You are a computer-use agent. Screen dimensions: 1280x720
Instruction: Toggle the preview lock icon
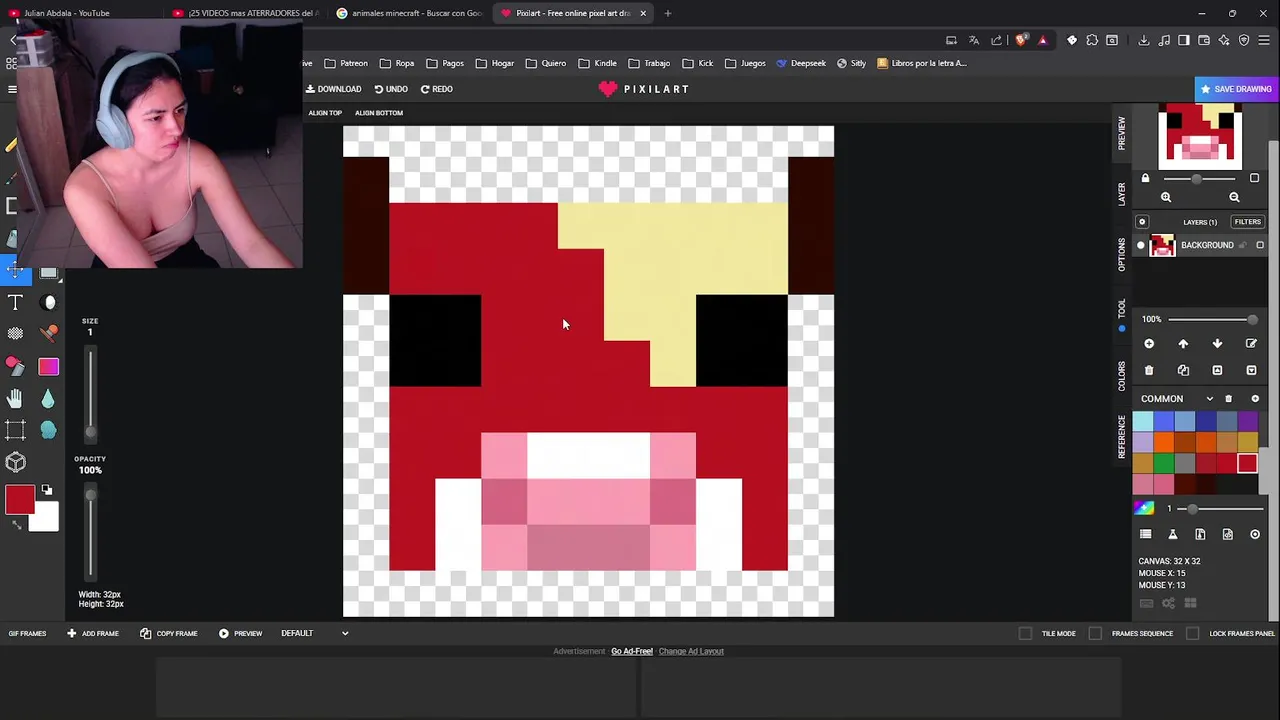pos(1146,179)
